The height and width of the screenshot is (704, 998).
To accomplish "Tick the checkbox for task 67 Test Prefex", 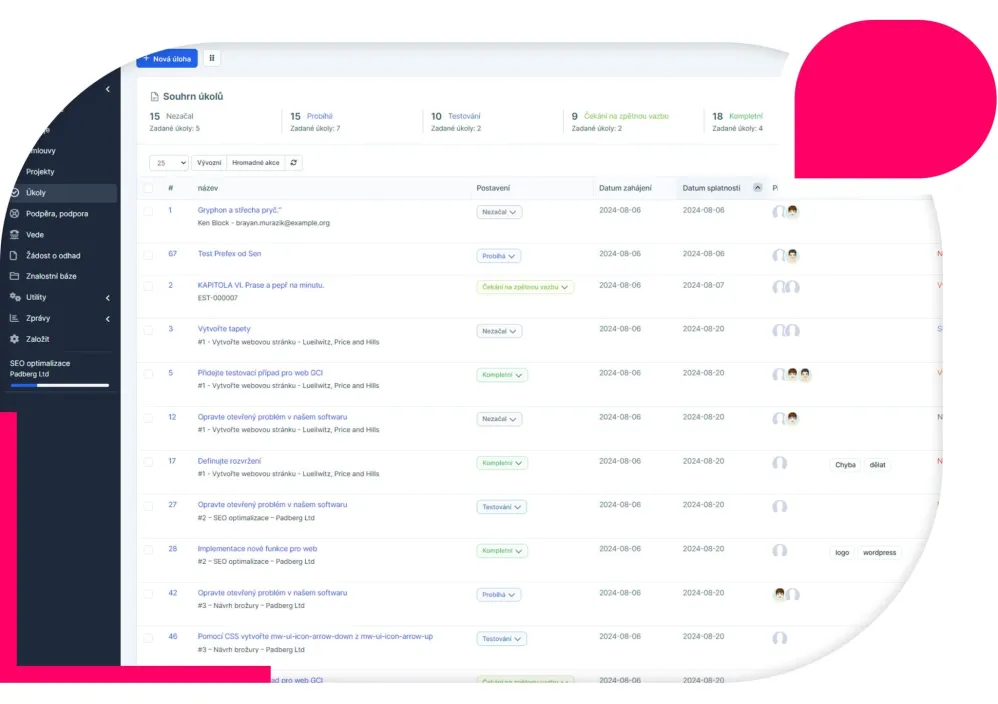I will point(146,255).
